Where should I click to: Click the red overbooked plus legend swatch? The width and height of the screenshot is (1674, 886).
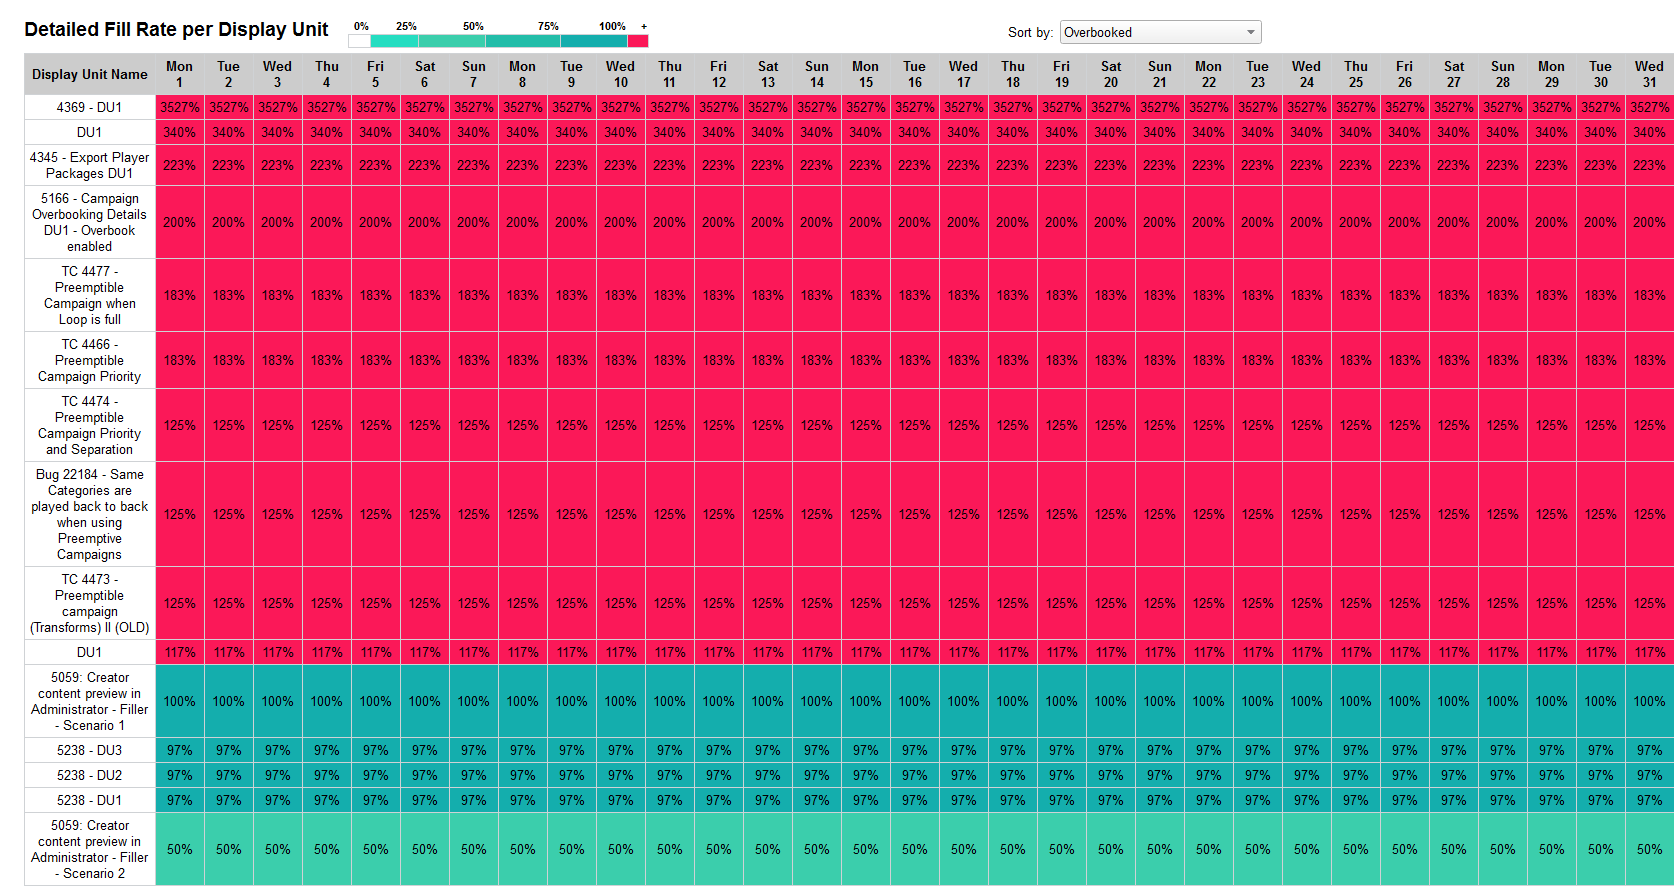pos(638,41)
